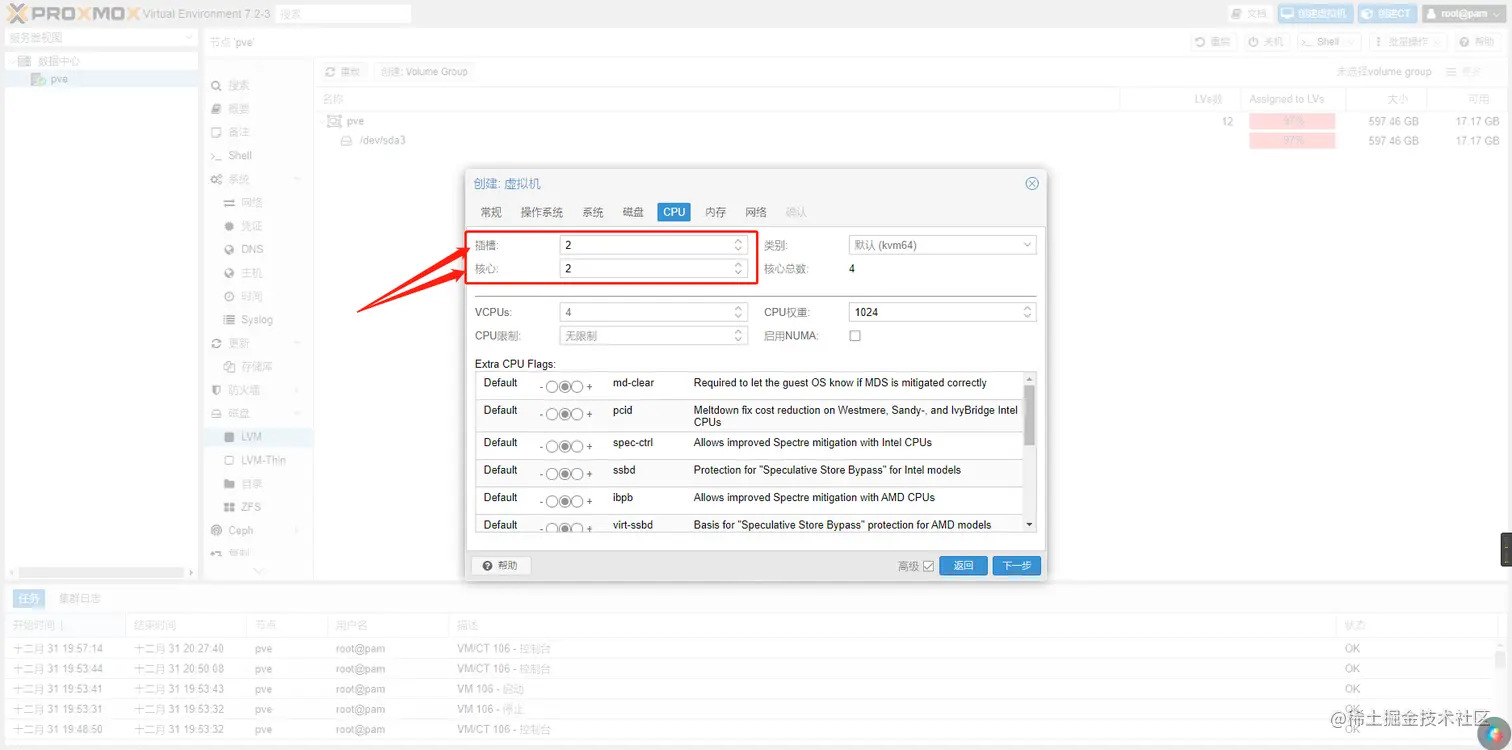1512x750 pixels.
Task: Open the 批量操作 bulk actions dropdown
Action: coord(1408,42)
